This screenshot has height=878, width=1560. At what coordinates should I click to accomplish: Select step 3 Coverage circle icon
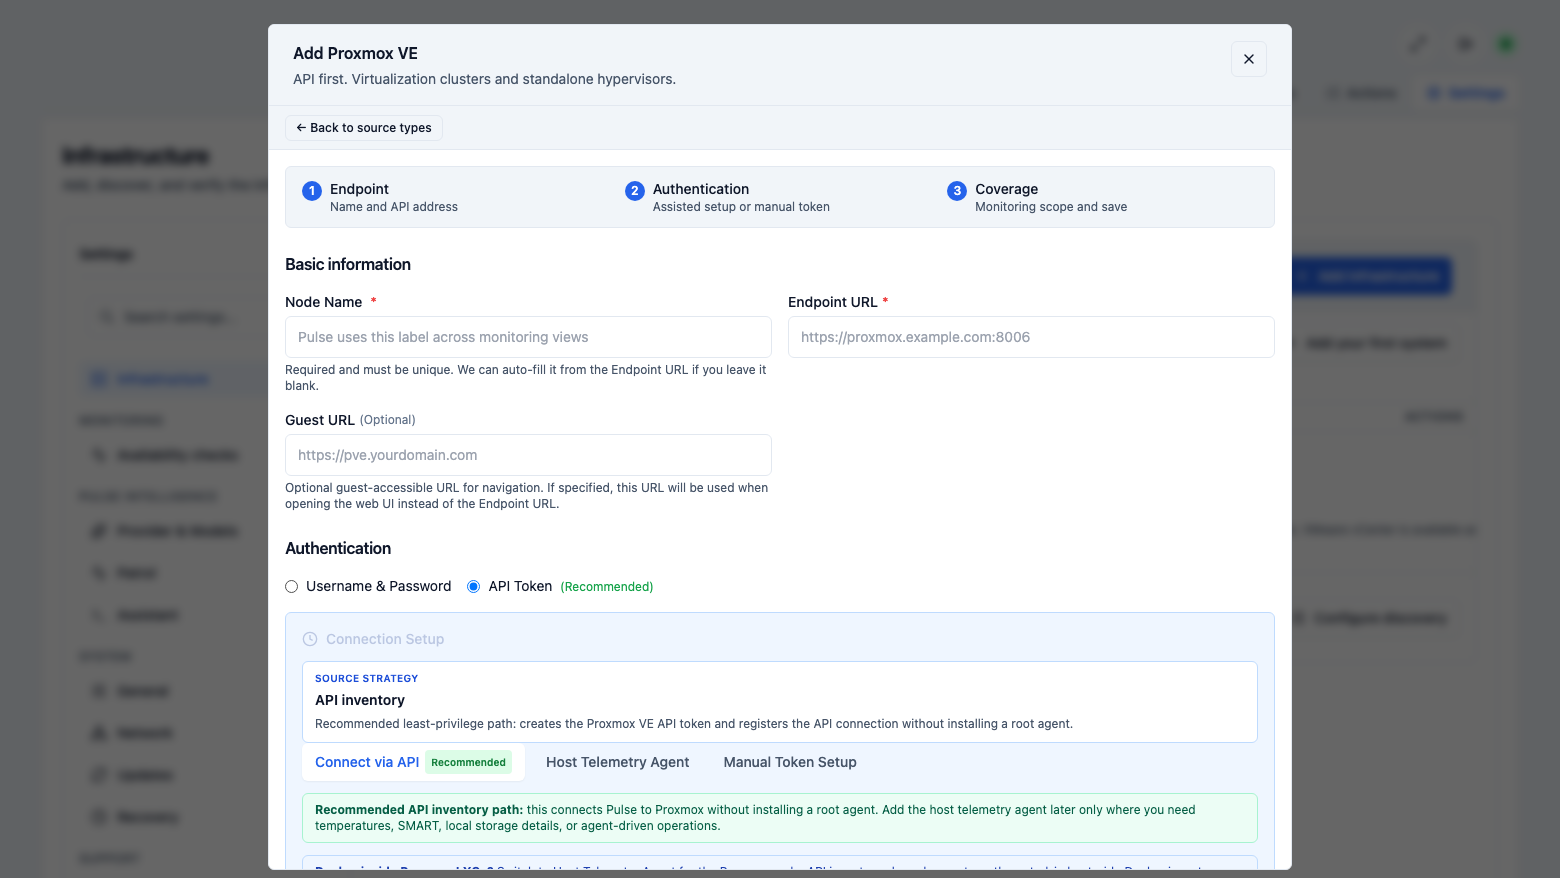pyautogui.click(x=957, y=191)
